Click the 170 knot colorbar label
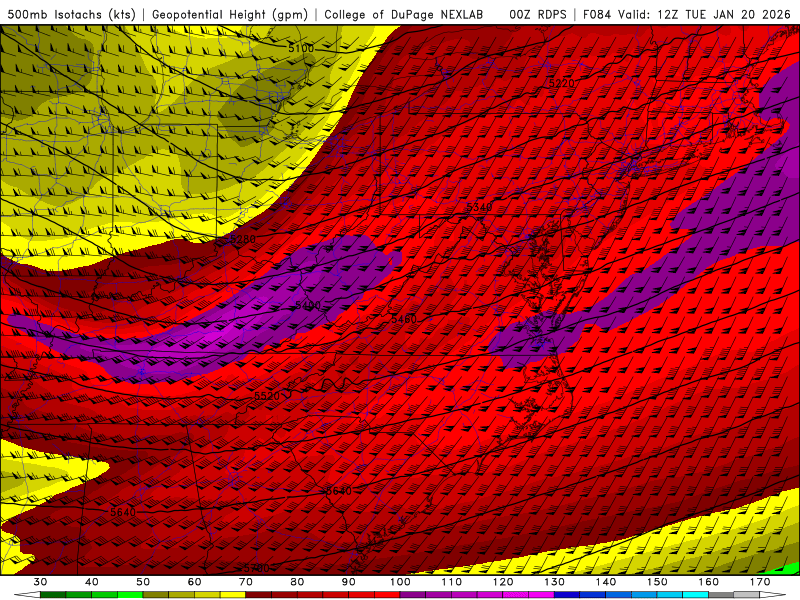Screen dimensions: 800x600 pyautogui.click(x=760, y=582)
